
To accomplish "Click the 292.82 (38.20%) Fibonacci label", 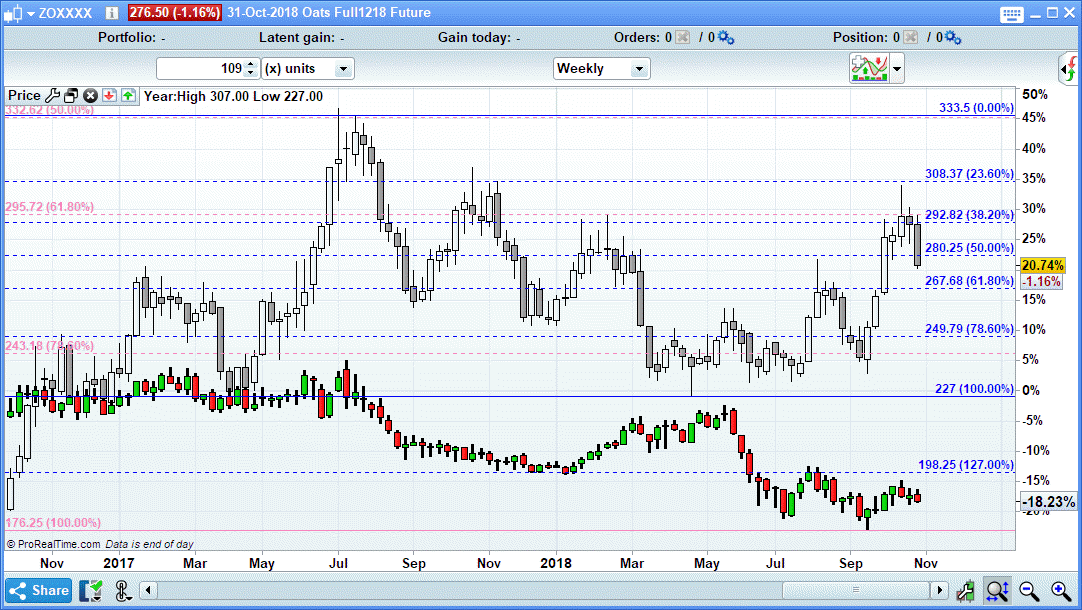I will (970, 215).
